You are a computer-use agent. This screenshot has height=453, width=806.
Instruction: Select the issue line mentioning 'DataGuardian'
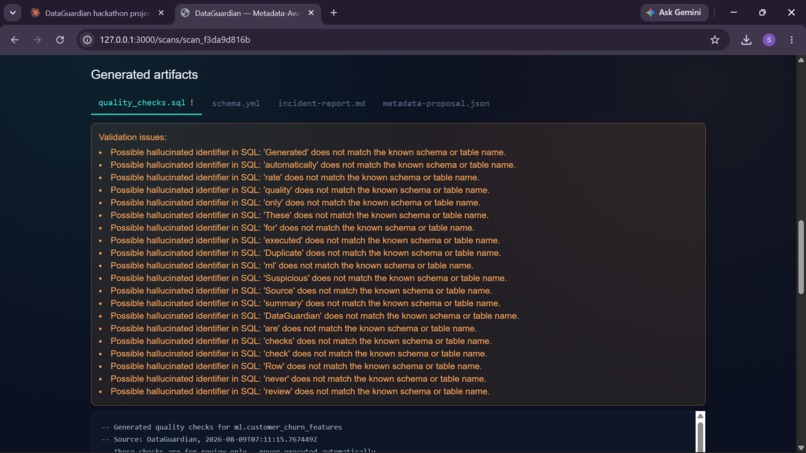coord(315,316)
